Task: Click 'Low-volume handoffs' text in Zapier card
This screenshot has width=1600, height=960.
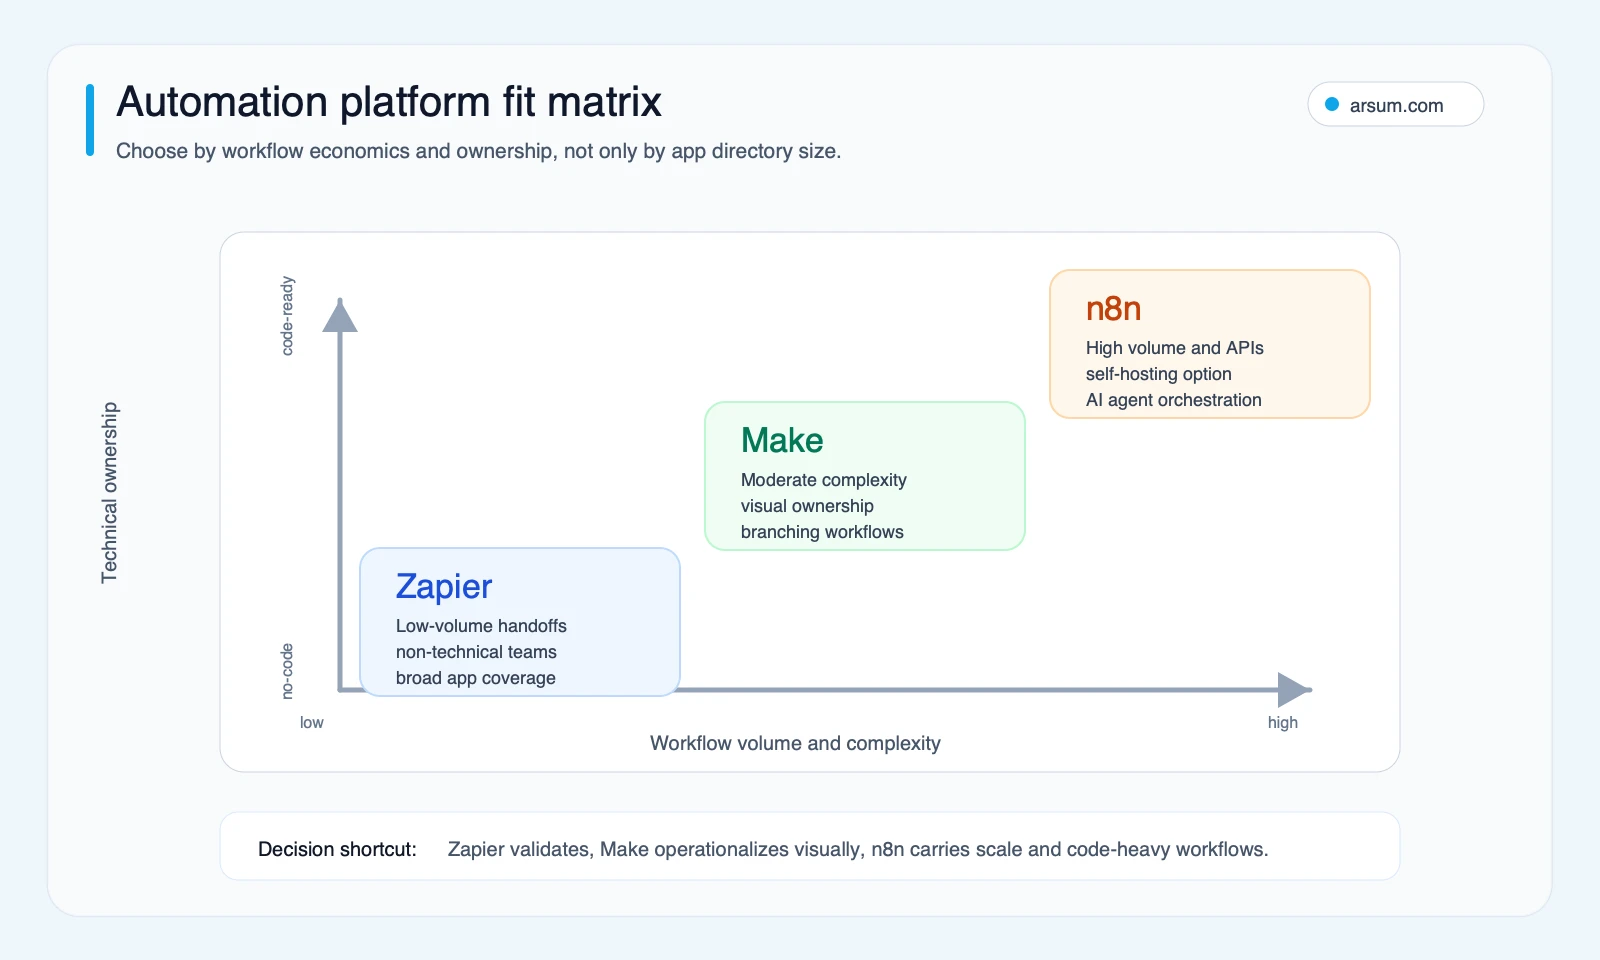Action: (481, 626)
